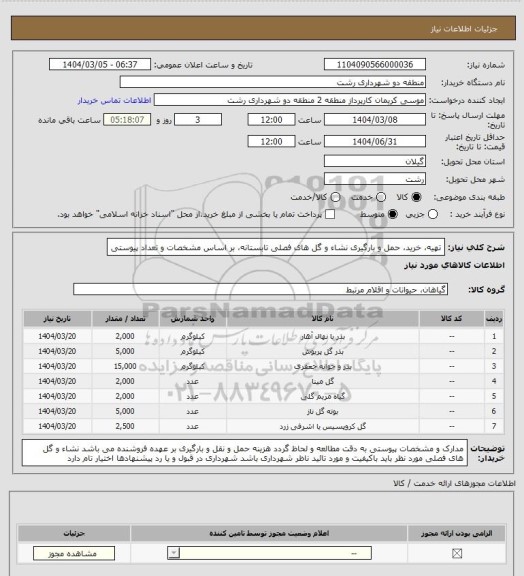This screenshot has width=524, height=576.
Task: Click the request creator field
Action: pyautogui.click(x=290, y=100)
